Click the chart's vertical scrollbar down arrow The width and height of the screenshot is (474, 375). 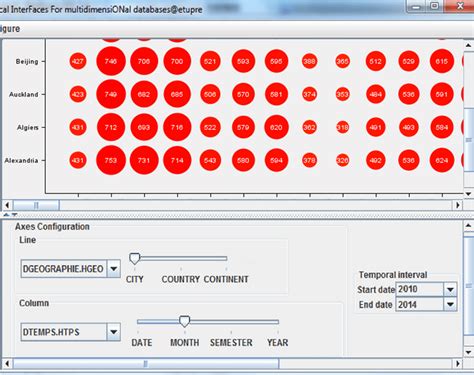[468, 194]
